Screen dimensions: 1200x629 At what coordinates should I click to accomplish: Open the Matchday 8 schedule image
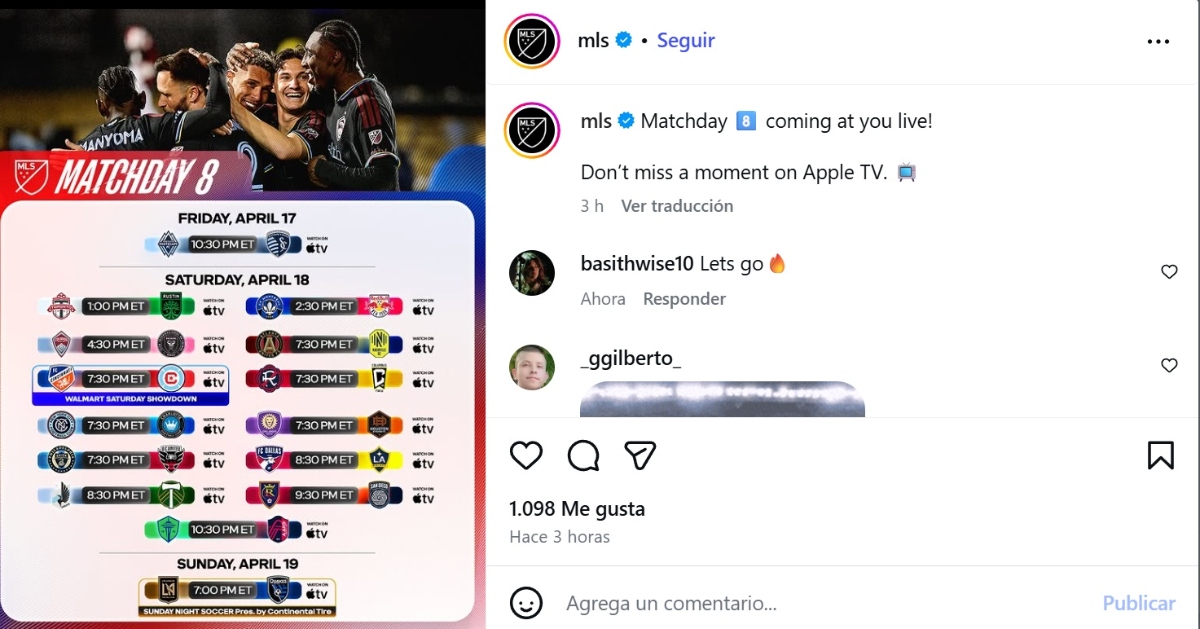pos(242,314)
